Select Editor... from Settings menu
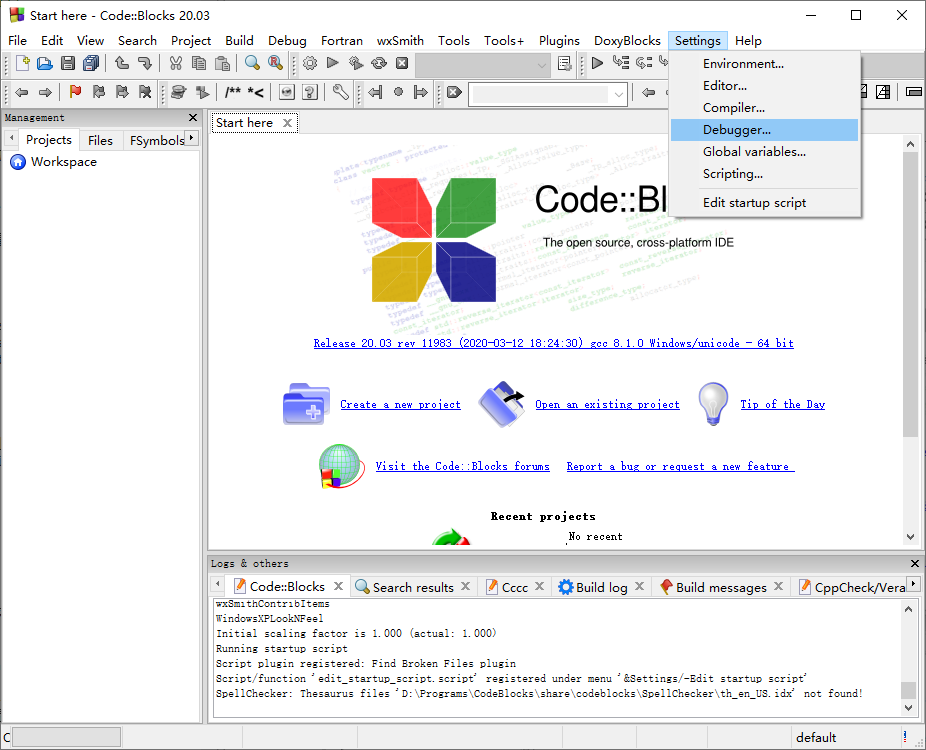926x750 pixels. pyautogui.click(x=764, y=86)
